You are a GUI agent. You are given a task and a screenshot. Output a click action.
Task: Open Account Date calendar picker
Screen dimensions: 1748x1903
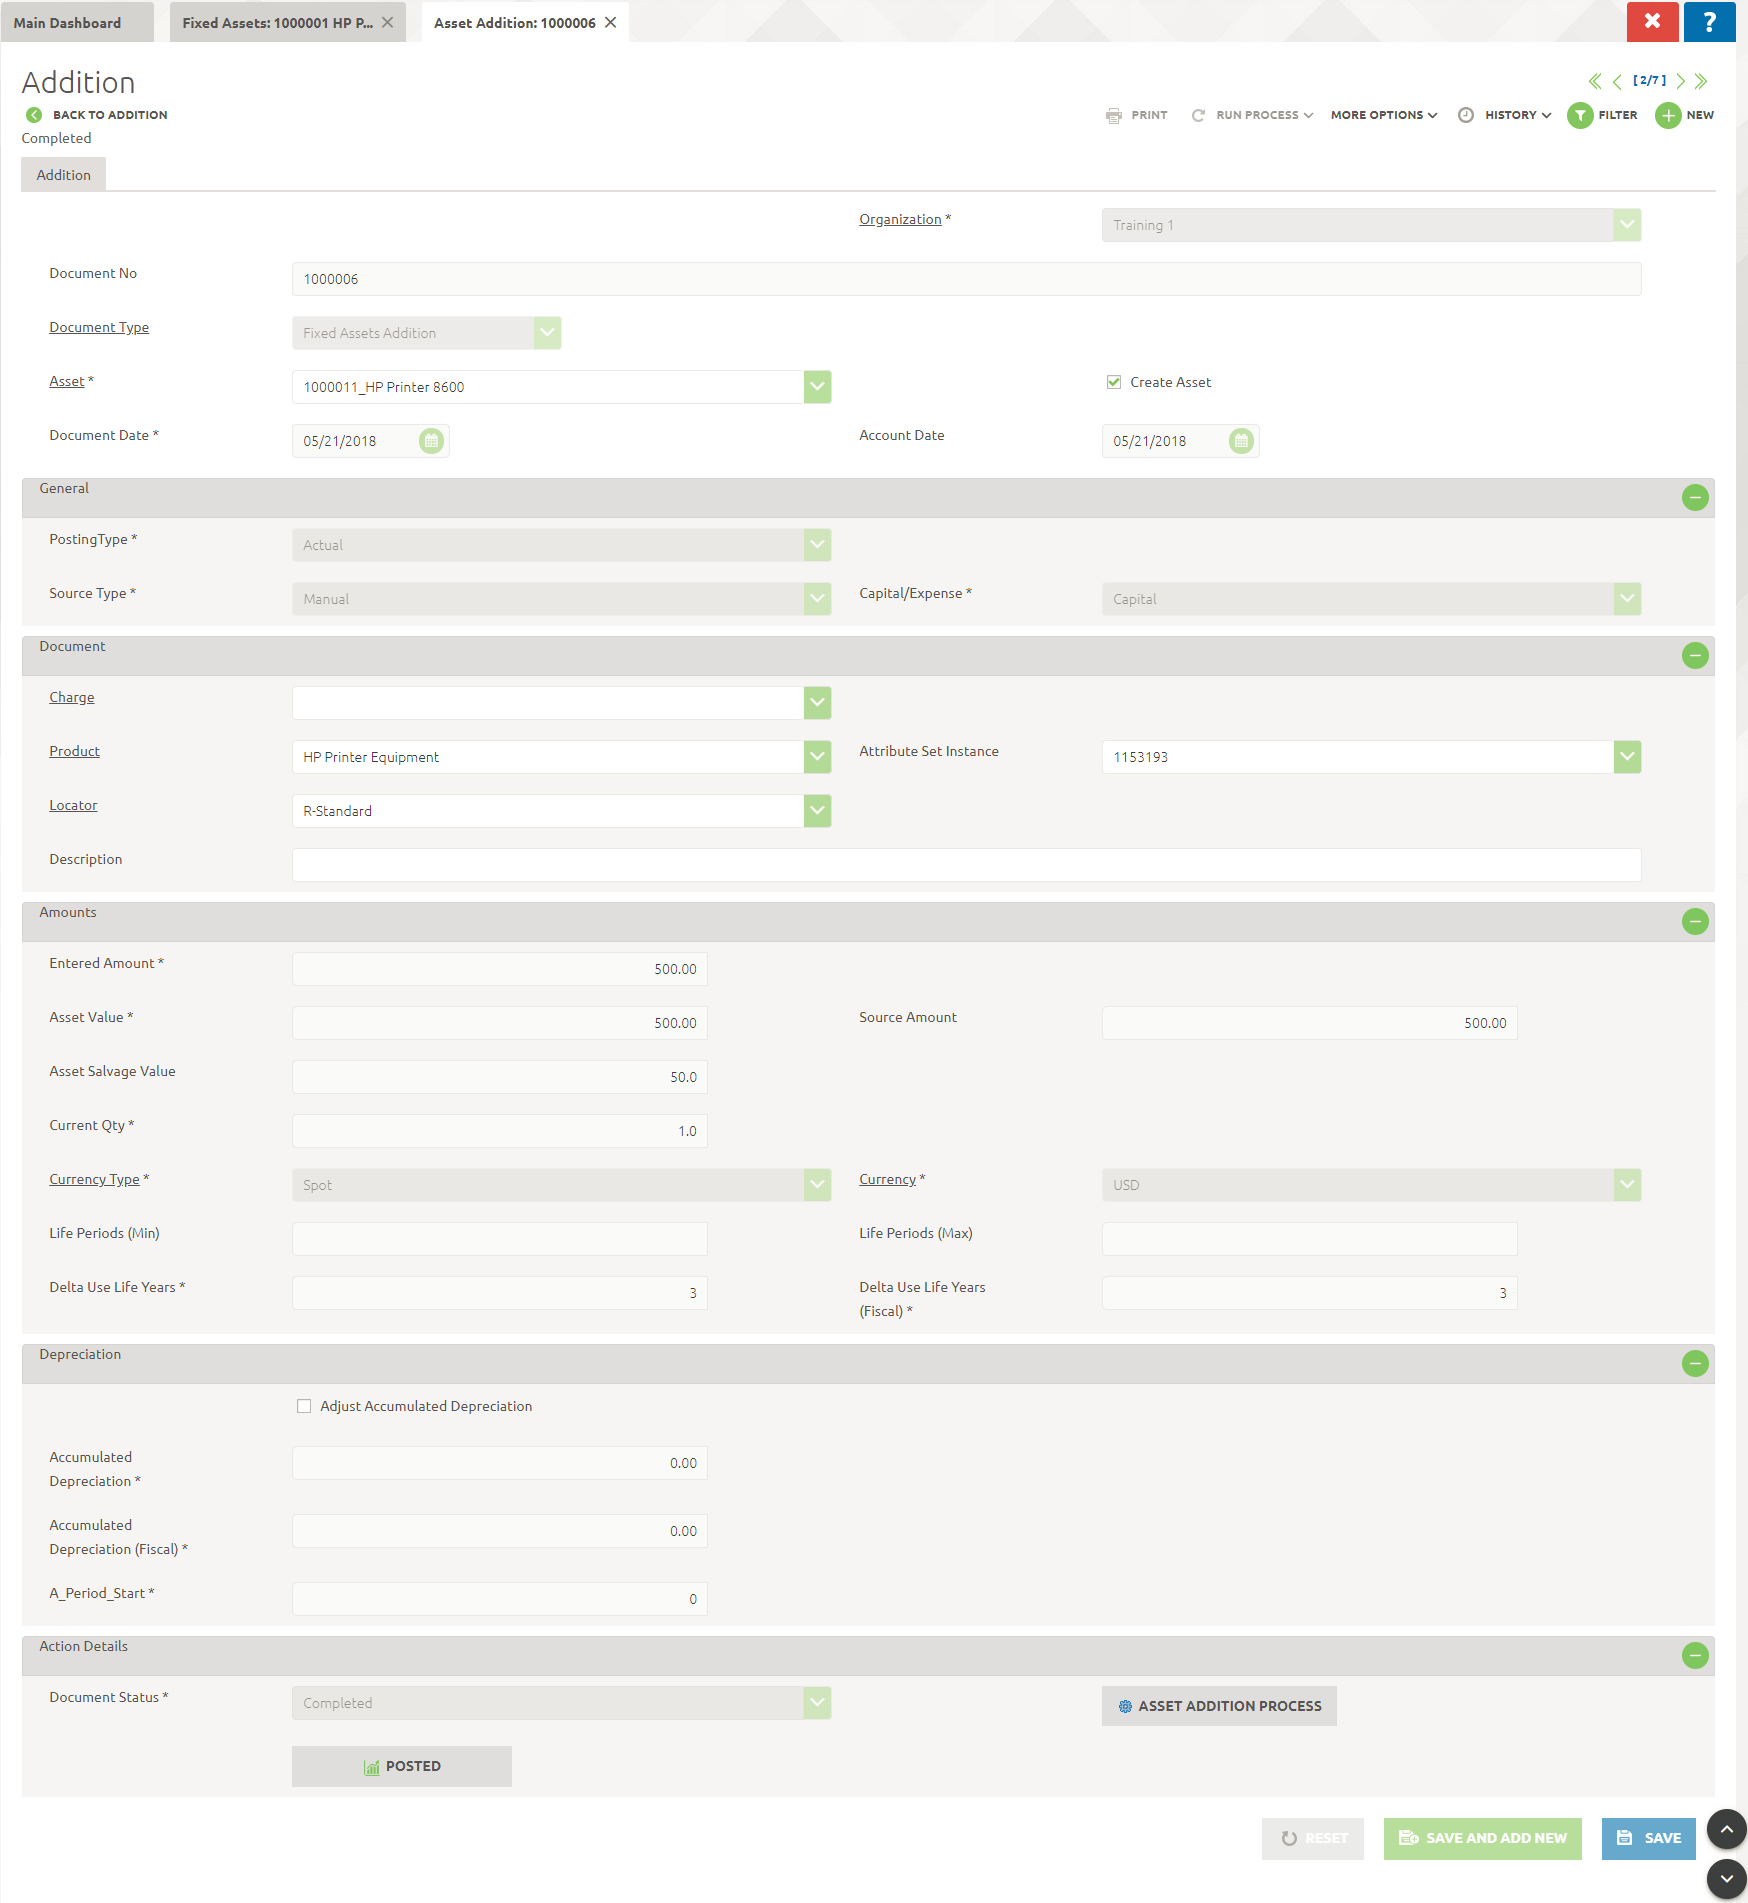click(1241, 441)
